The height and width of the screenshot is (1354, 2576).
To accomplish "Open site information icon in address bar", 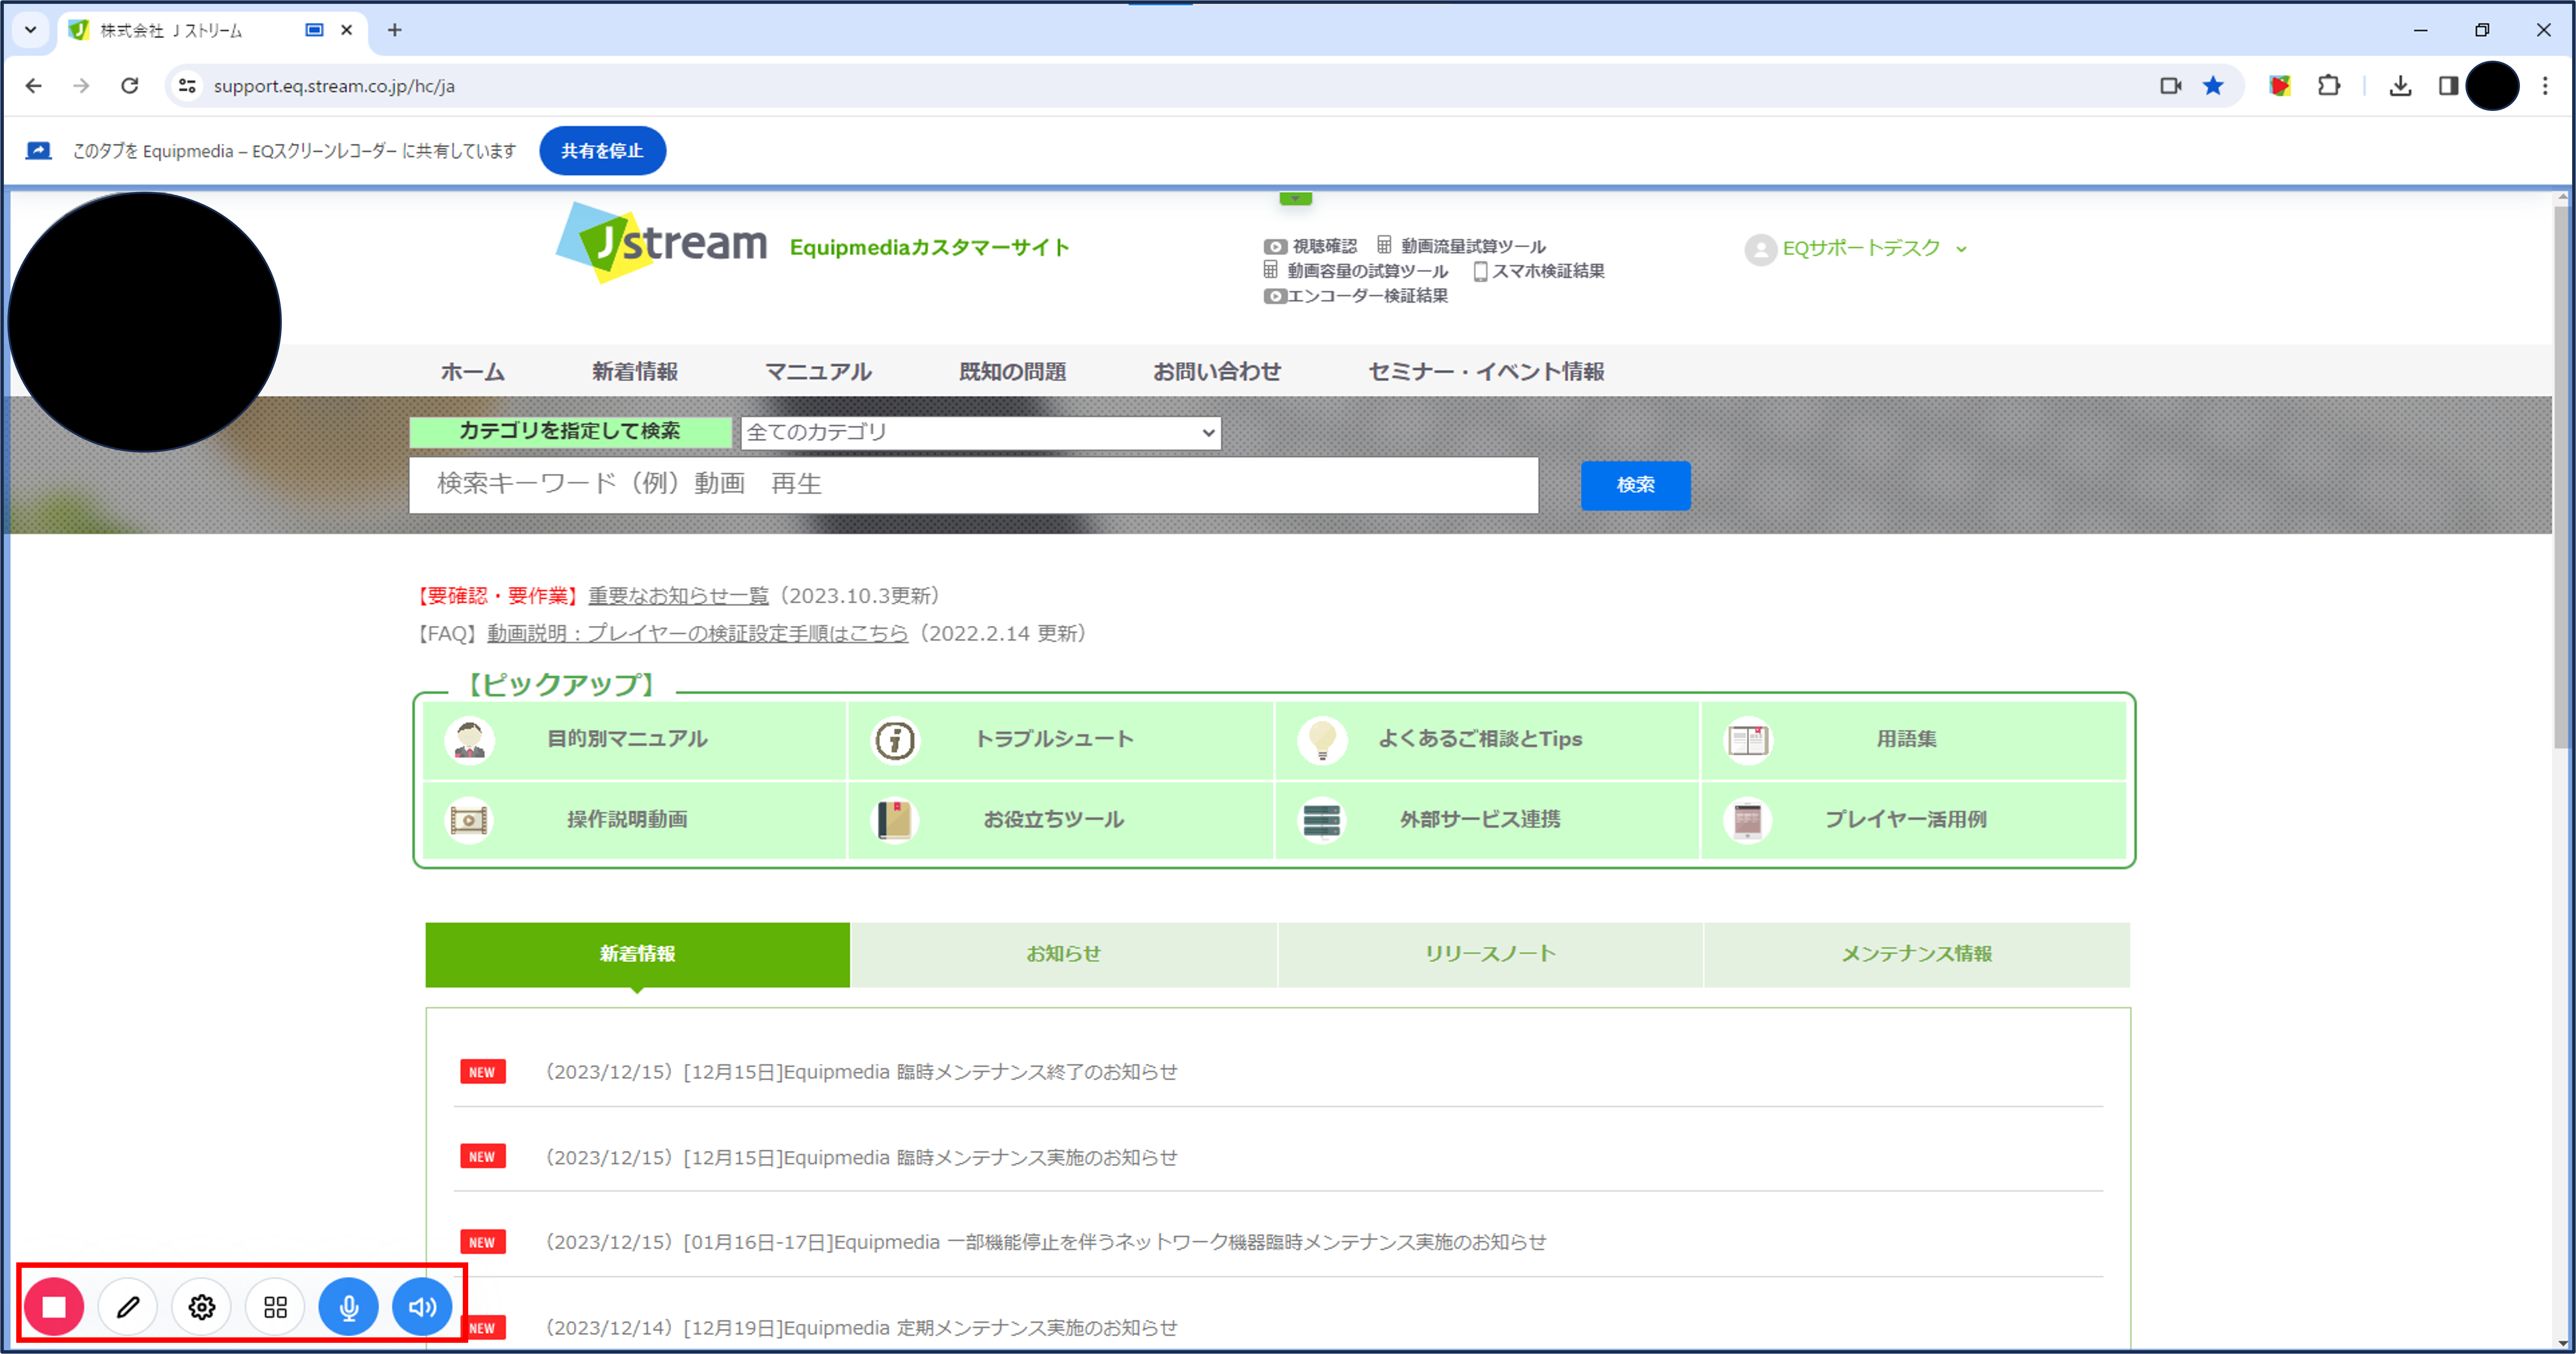I will click(x=187, y=86).
